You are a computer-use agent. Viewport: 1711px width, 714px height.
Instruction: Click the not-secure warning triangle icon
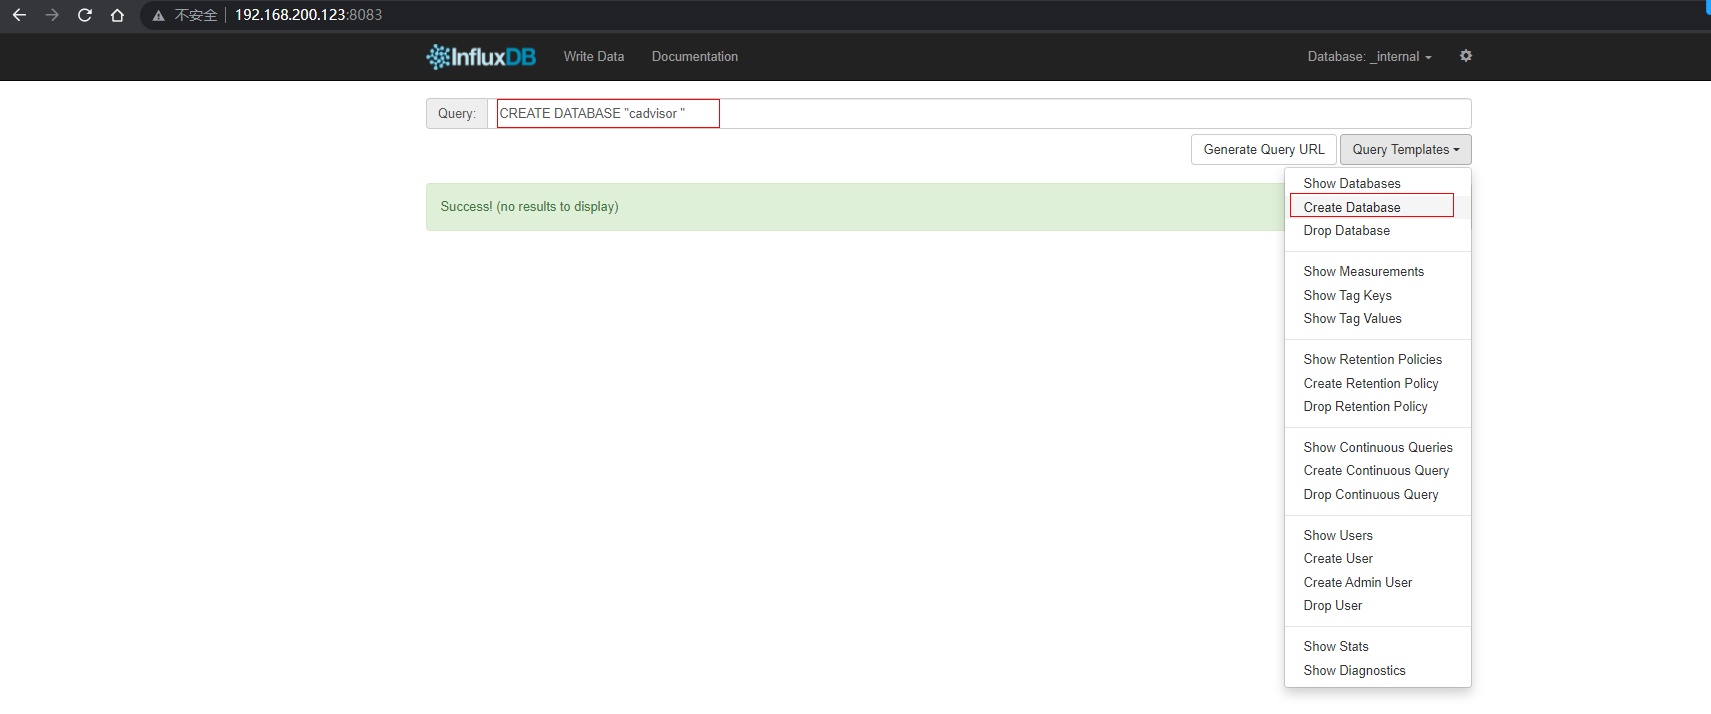click(x=158, y=15)
